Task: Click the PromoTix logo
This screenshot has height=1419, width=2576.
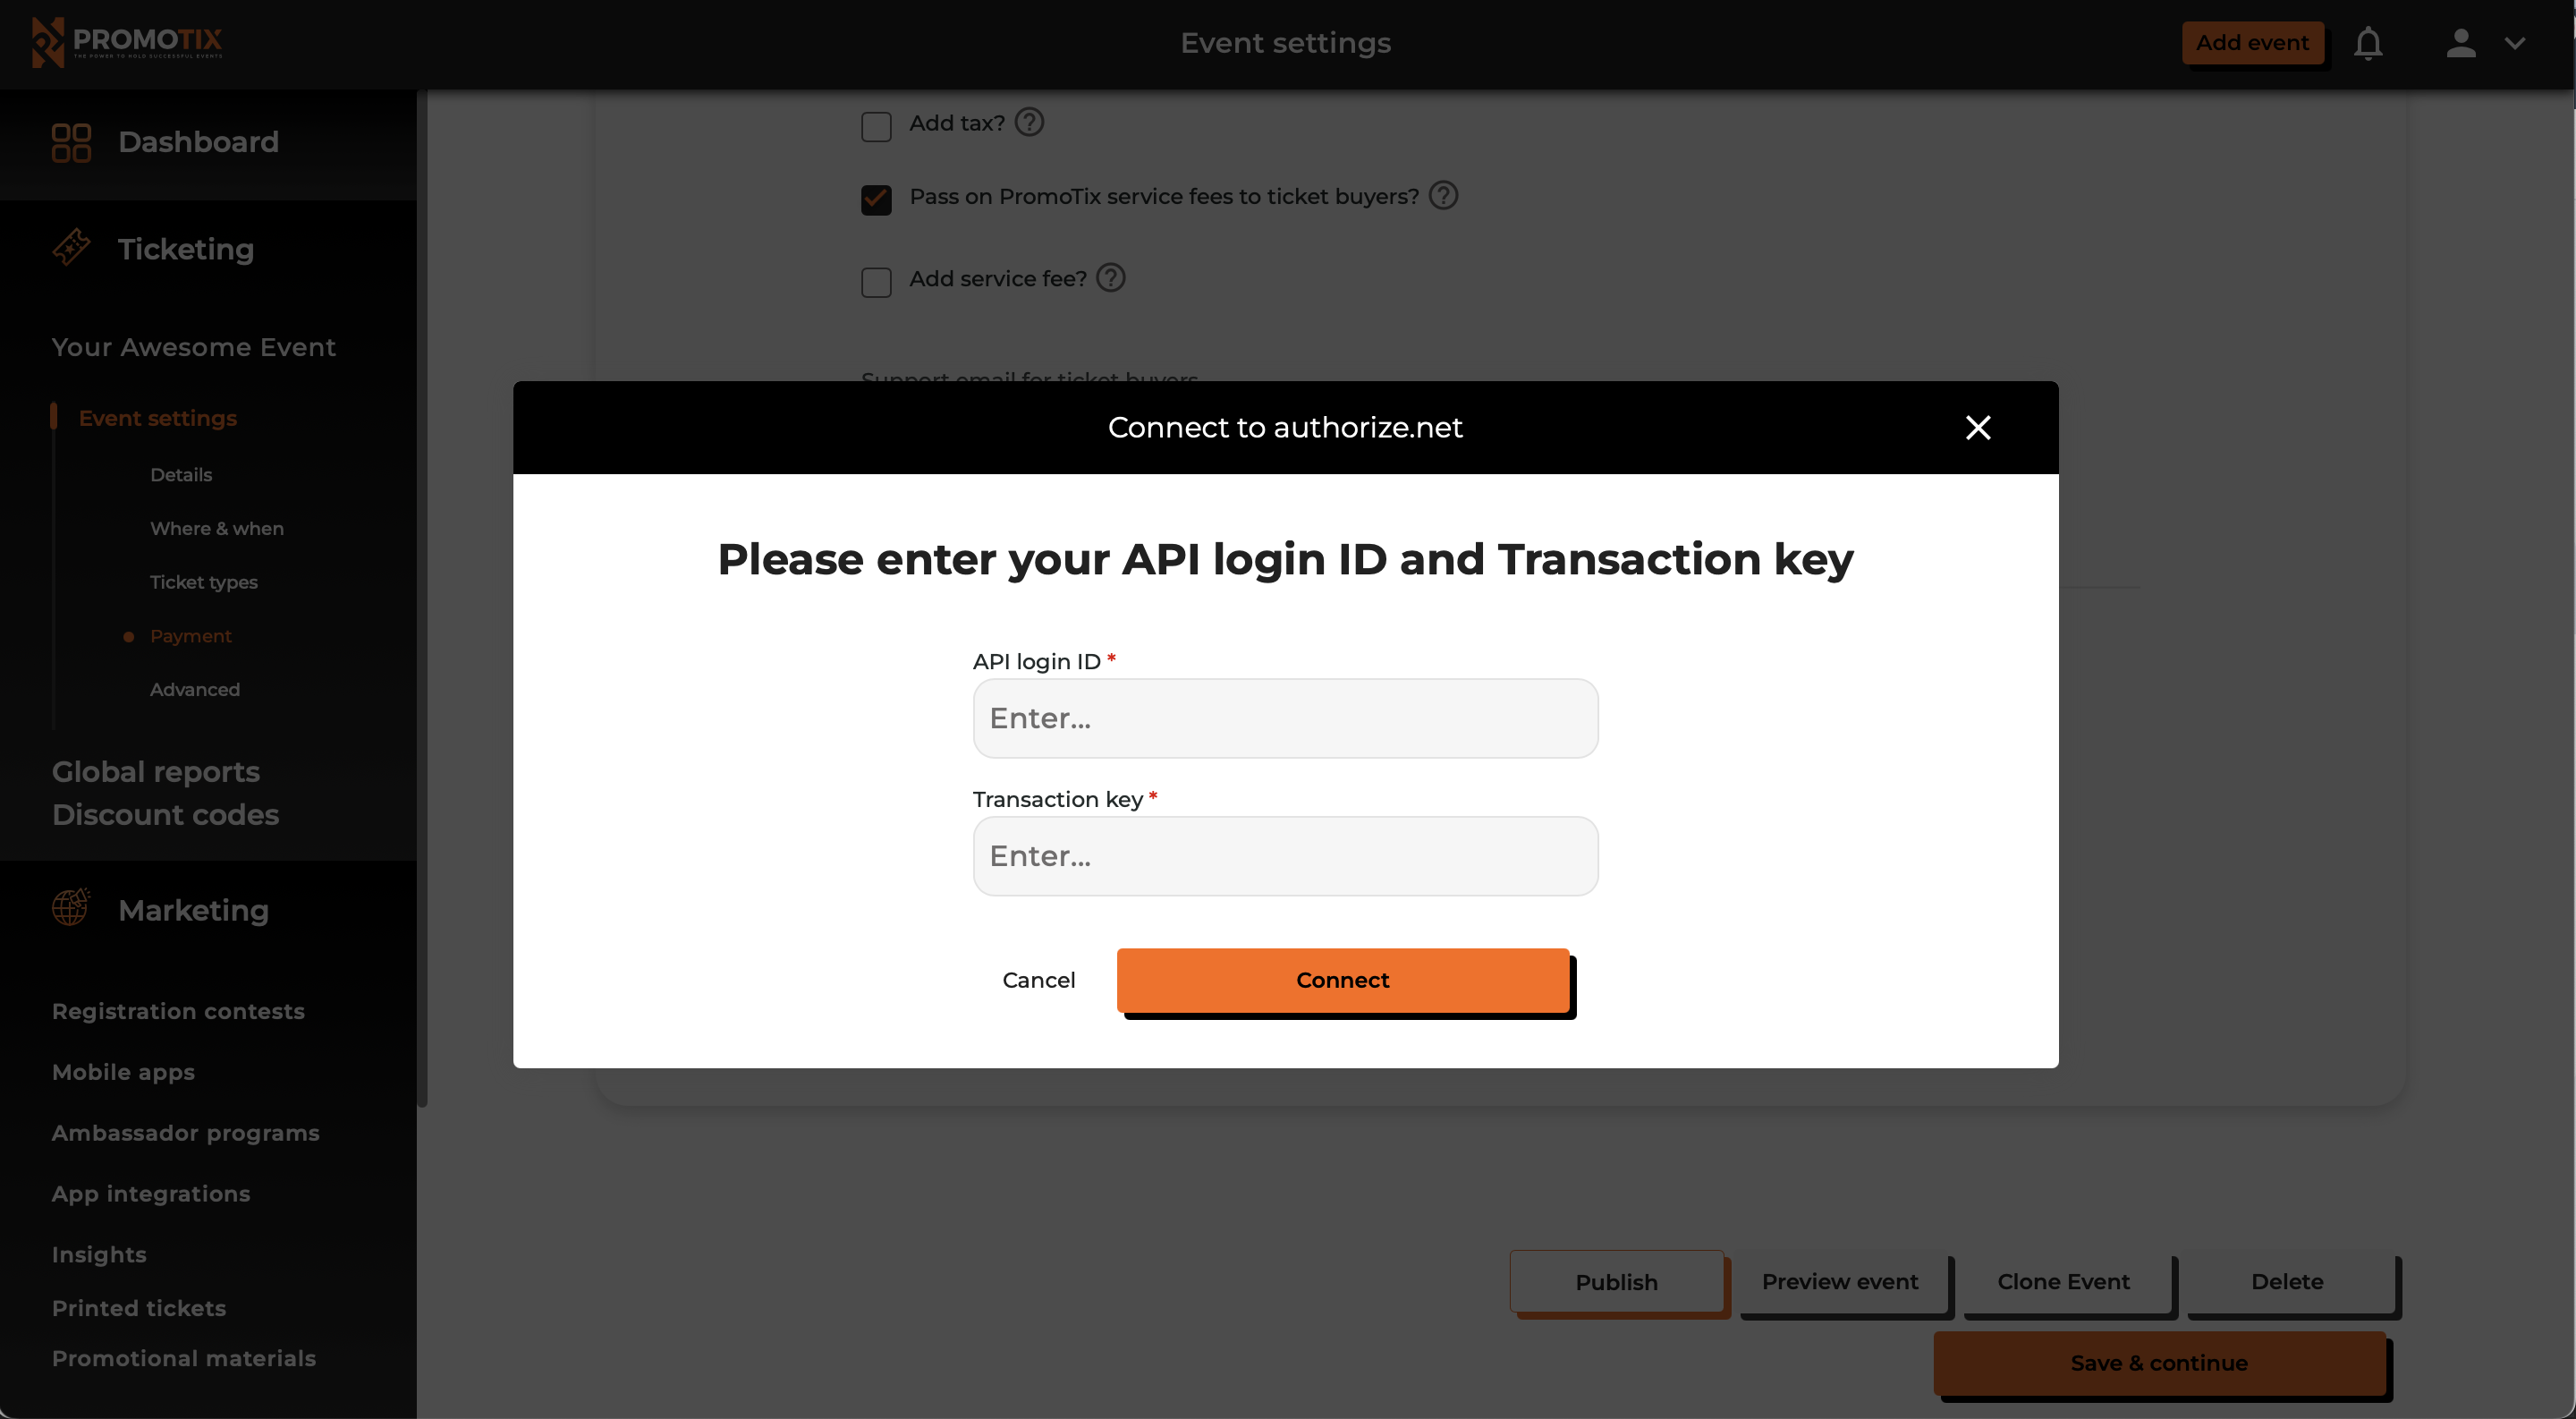Action: coord(130,42)
